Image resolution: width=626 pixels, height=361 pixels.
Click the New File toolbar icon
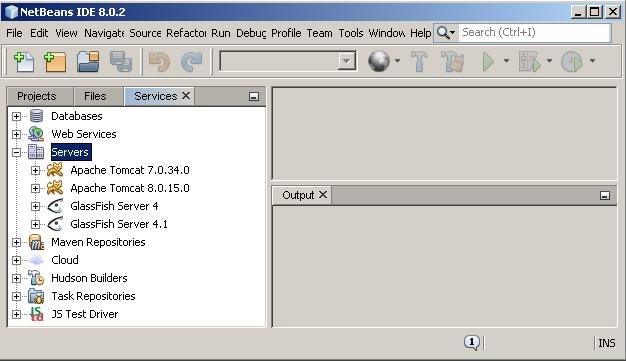click(x=24, y=61)
